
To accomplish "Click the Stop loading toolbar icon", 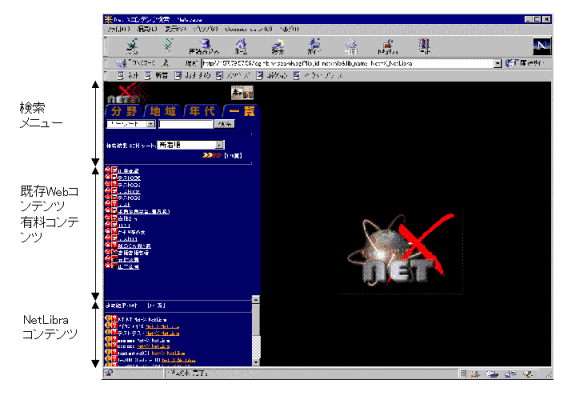I will (424, 46).
